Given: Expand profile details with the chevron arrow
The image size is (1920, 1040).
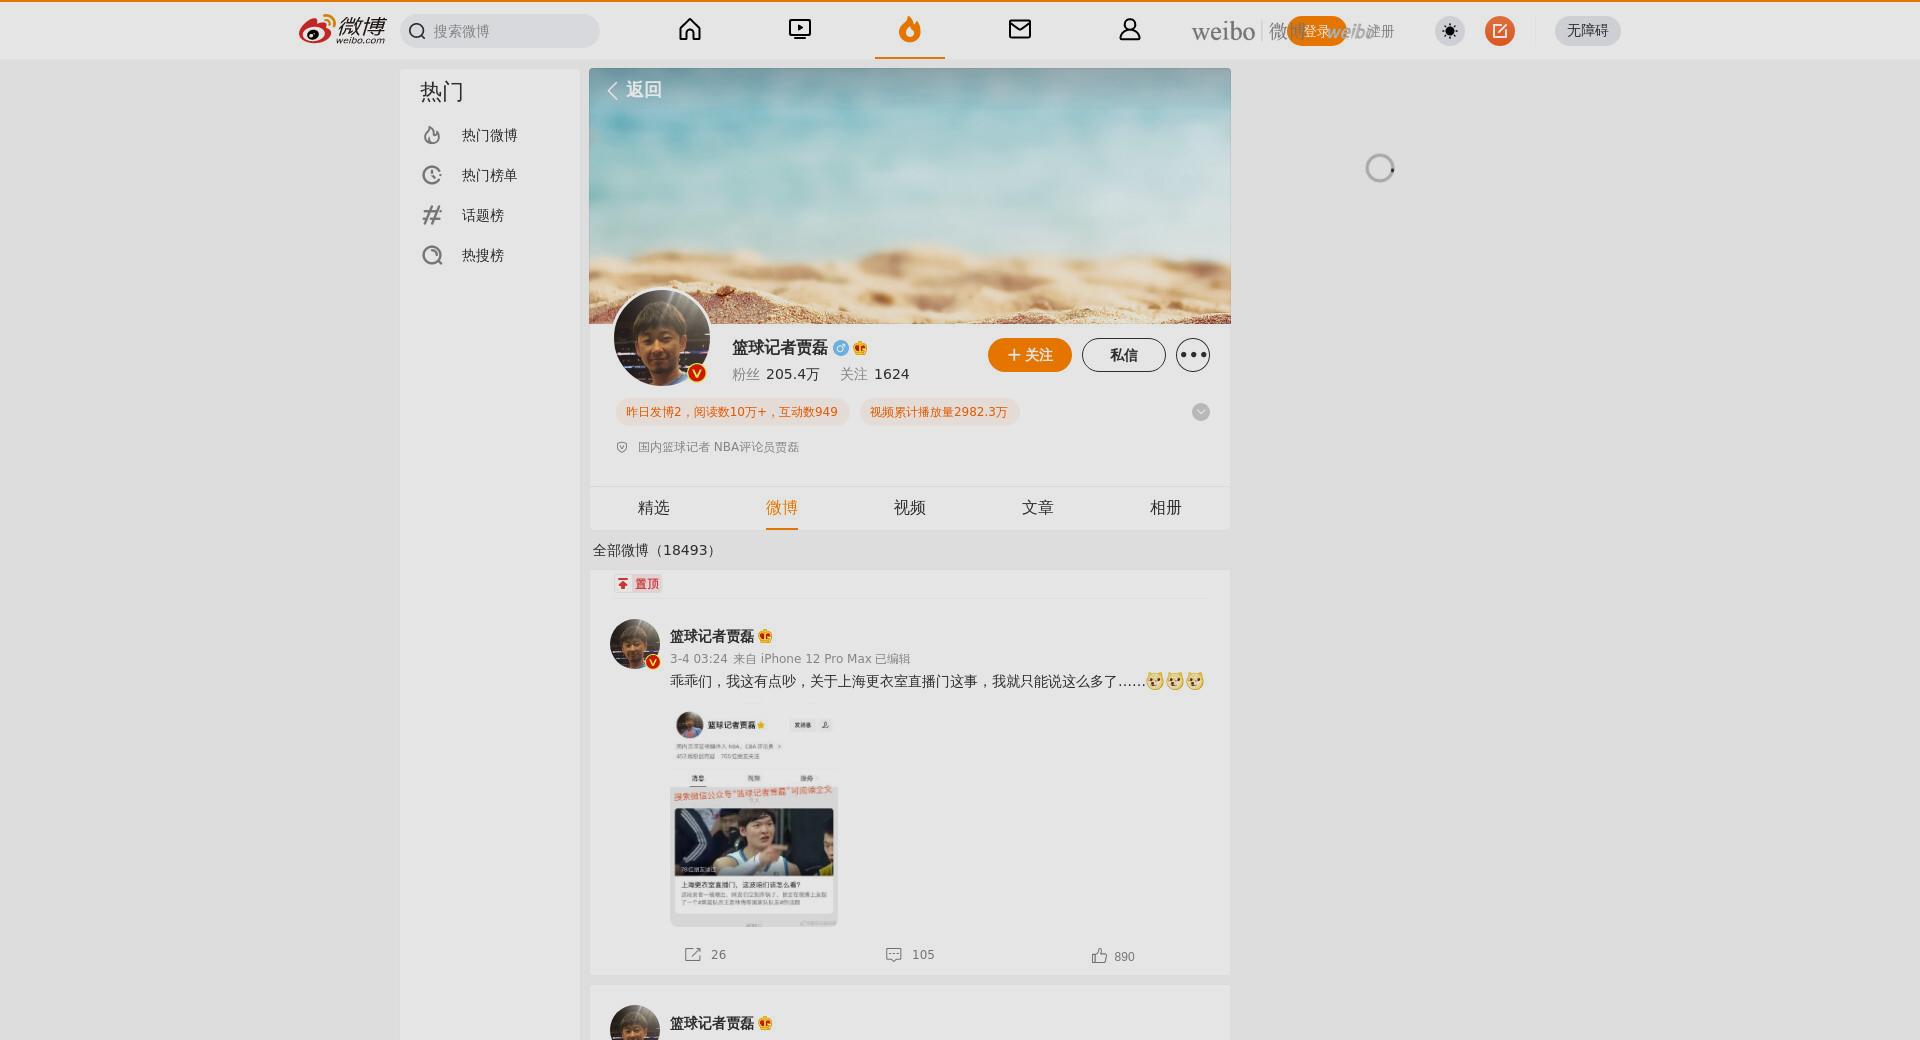Looking at the screenshot, I should point(1201,412).
